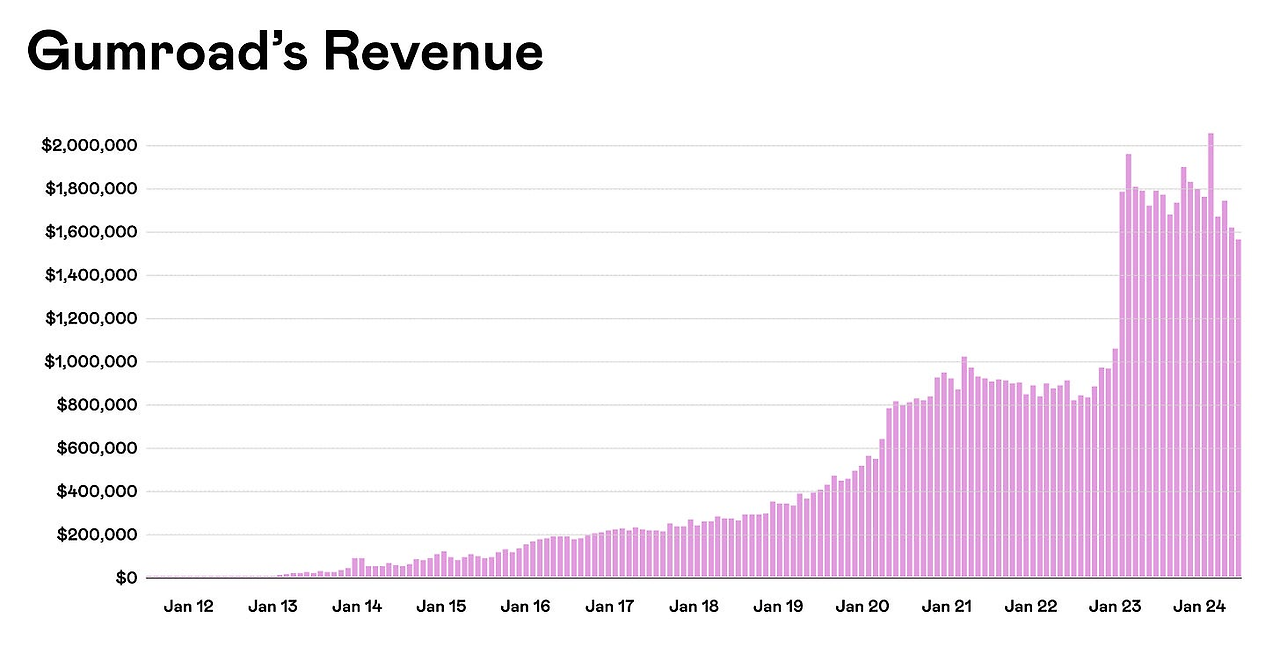Click the Jan 20 axis label
Viewport: 1280px width, 647px height.
(x=862, y=606)
